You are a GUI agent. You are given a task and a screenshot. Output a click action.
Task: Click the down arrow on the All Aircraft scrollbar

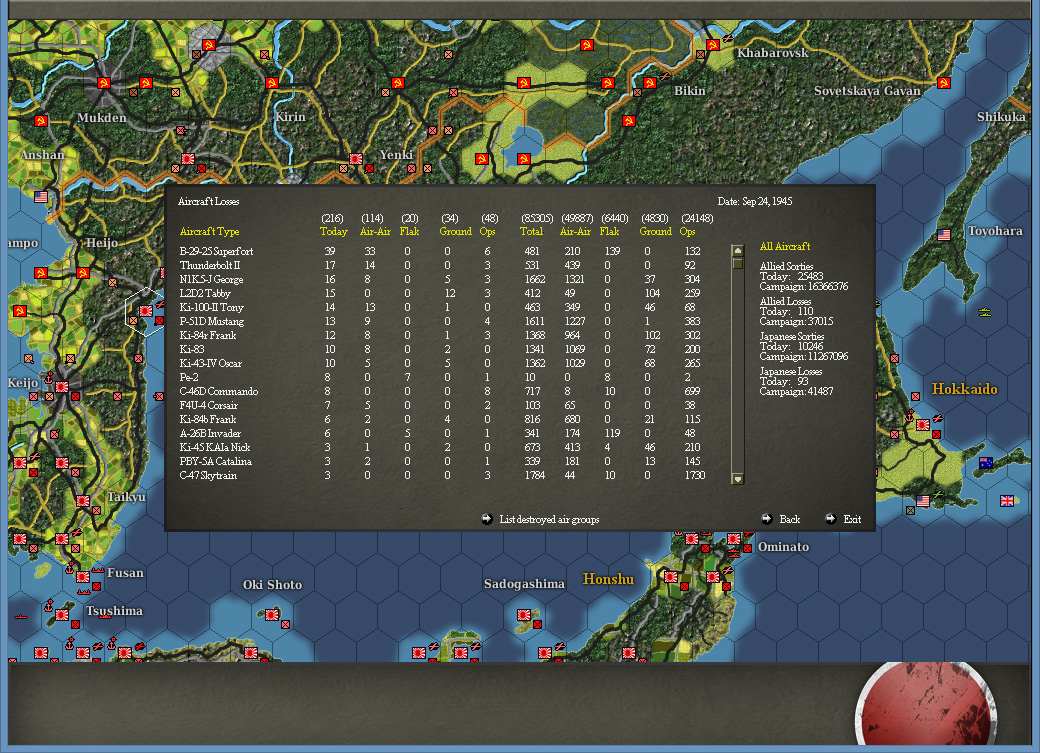pos(737,478)
